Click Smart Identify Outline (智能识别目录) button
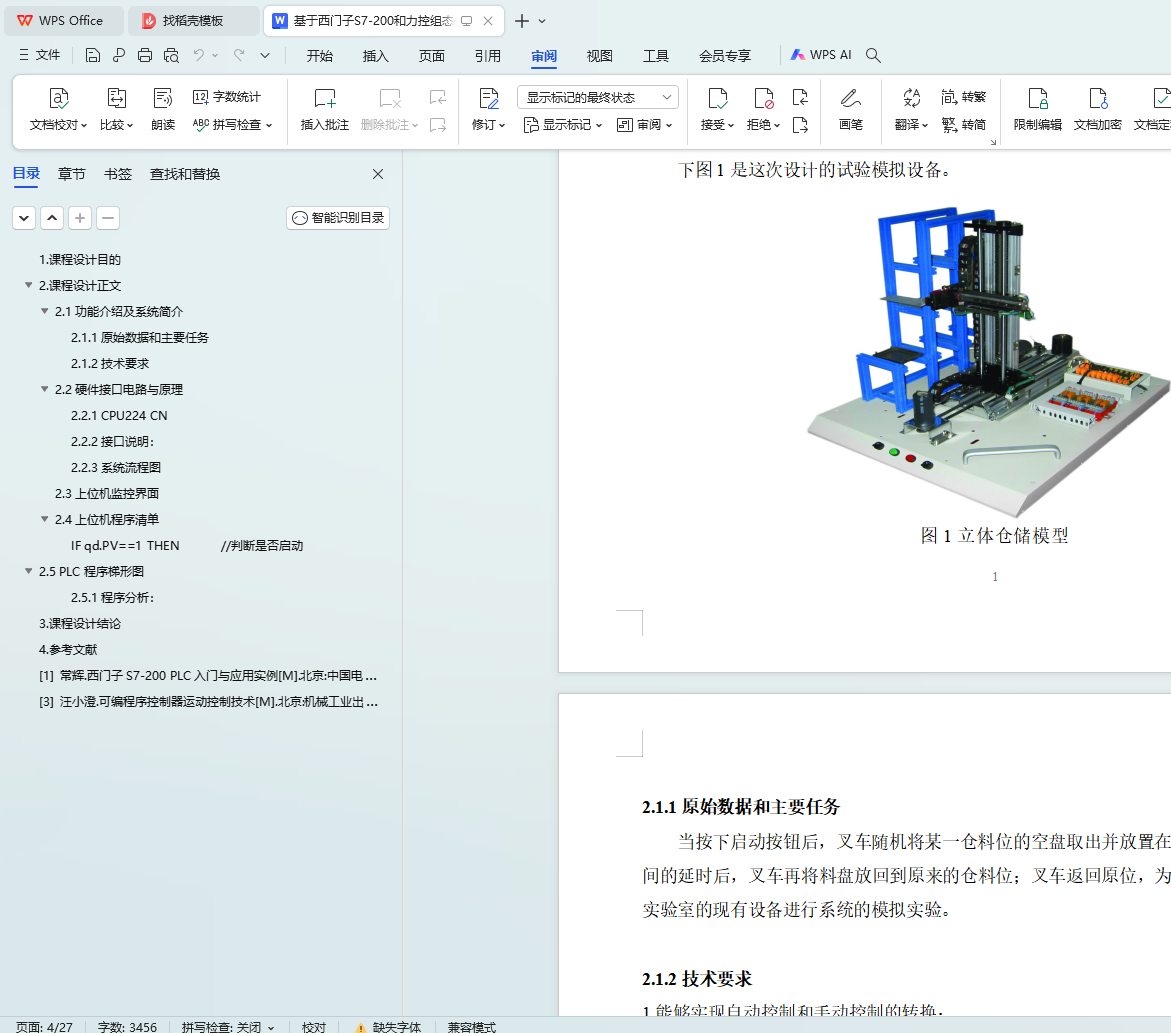The image size is (1171, 1033). 338,218
